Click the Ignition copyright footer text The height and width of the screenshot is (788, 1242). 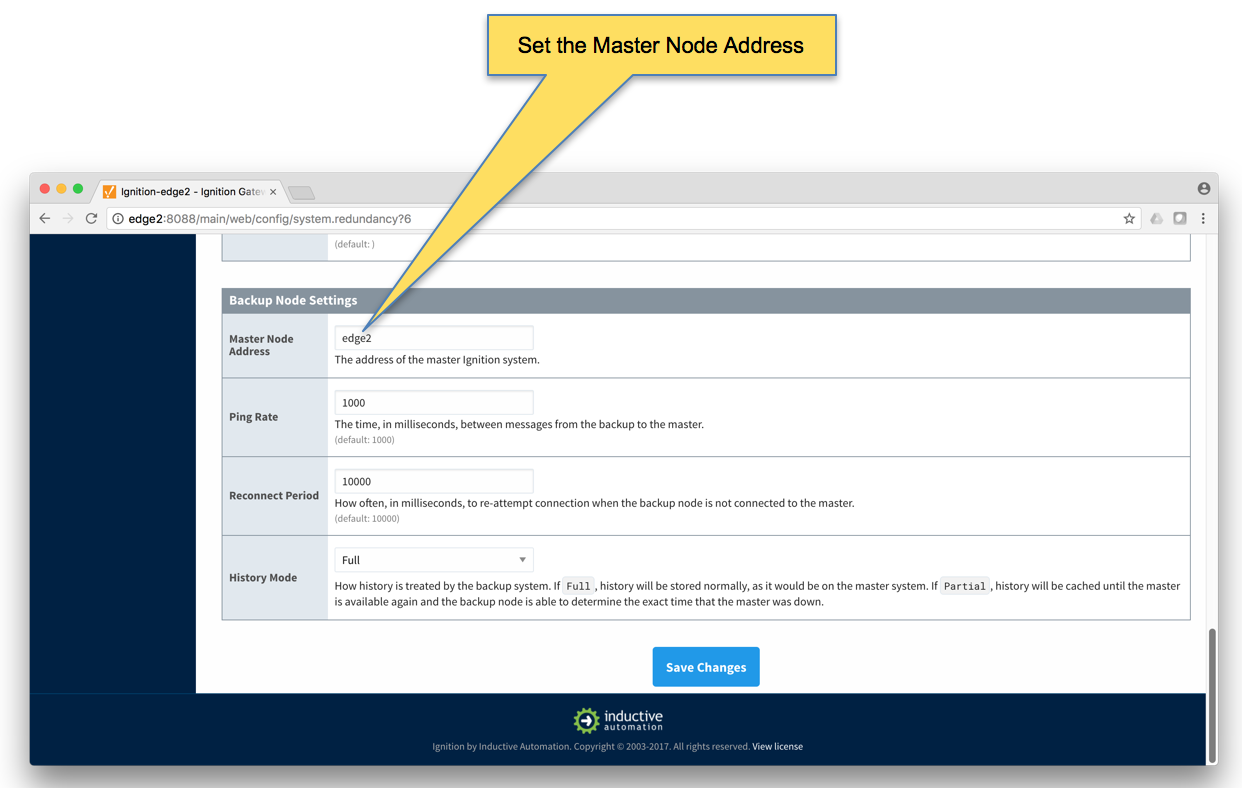[591, 746]
